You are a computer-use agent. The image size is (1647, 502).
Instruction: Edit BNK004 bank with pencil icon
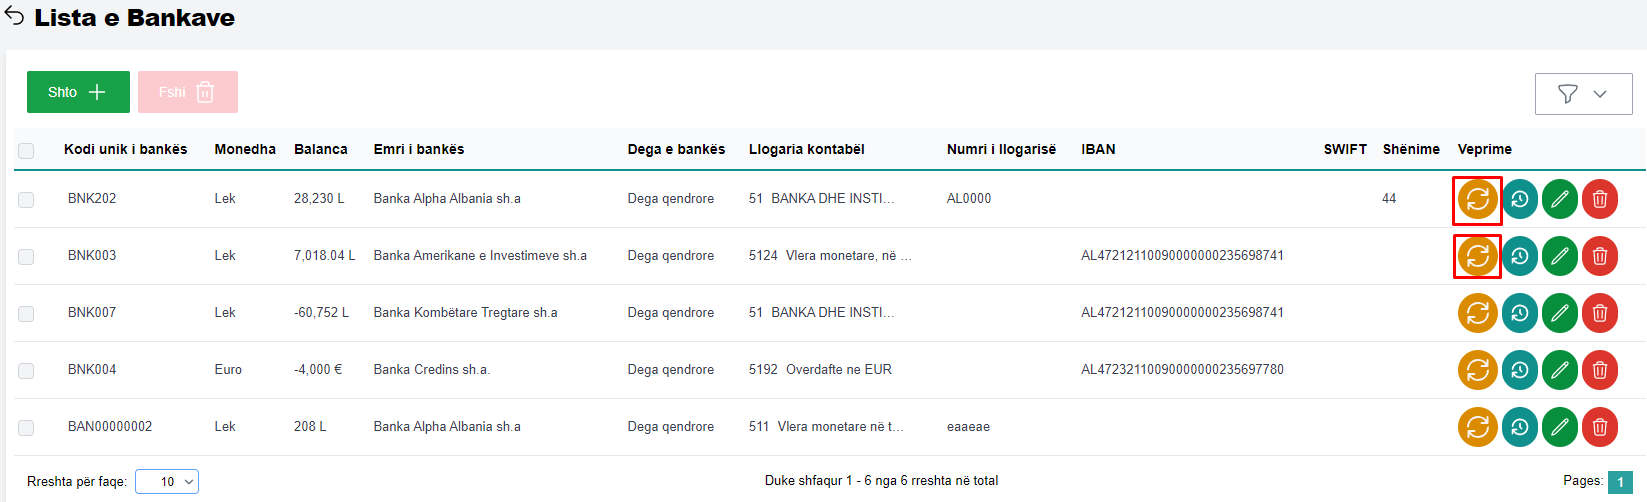[x=1559, y=370]
